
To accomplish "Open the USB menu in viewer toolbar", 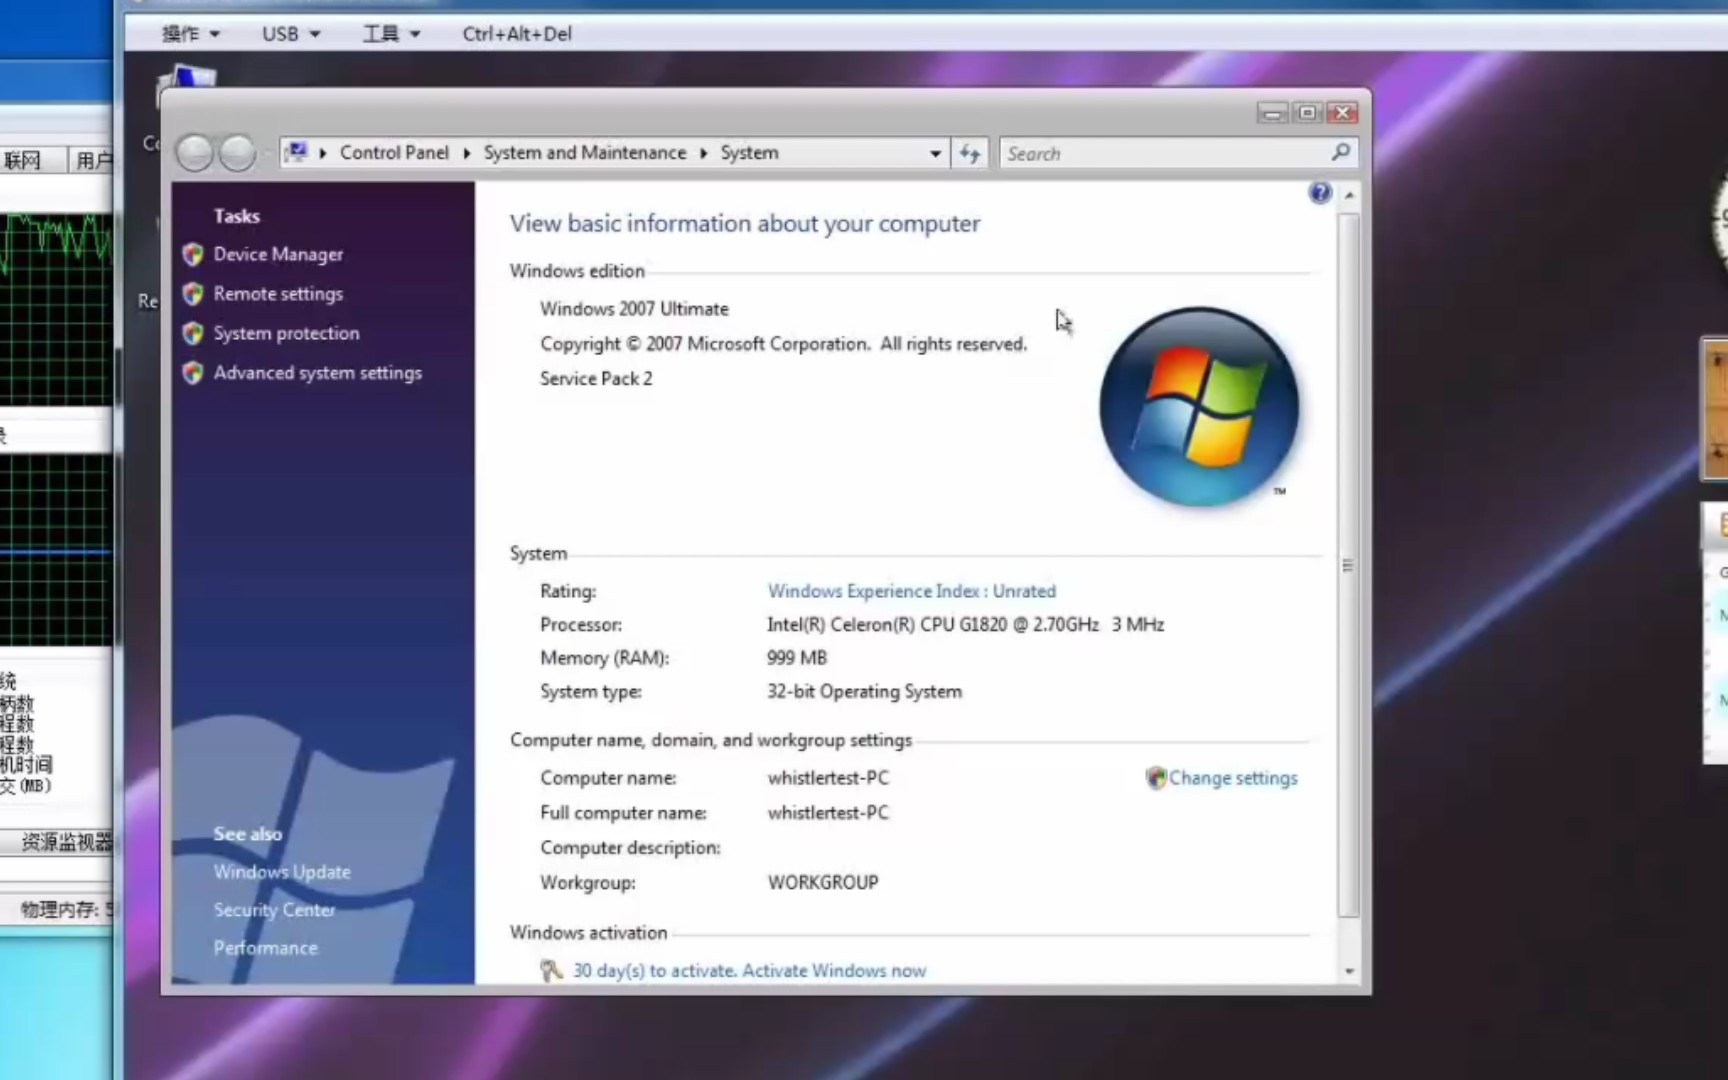I will (x=291, y=34).
